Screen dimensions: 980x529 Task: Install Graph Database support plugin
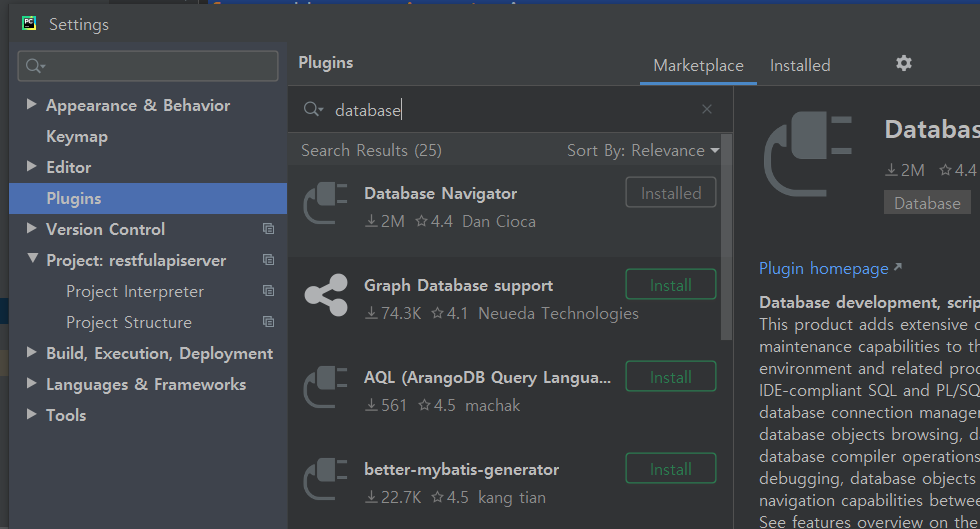[x=671, y=285]
